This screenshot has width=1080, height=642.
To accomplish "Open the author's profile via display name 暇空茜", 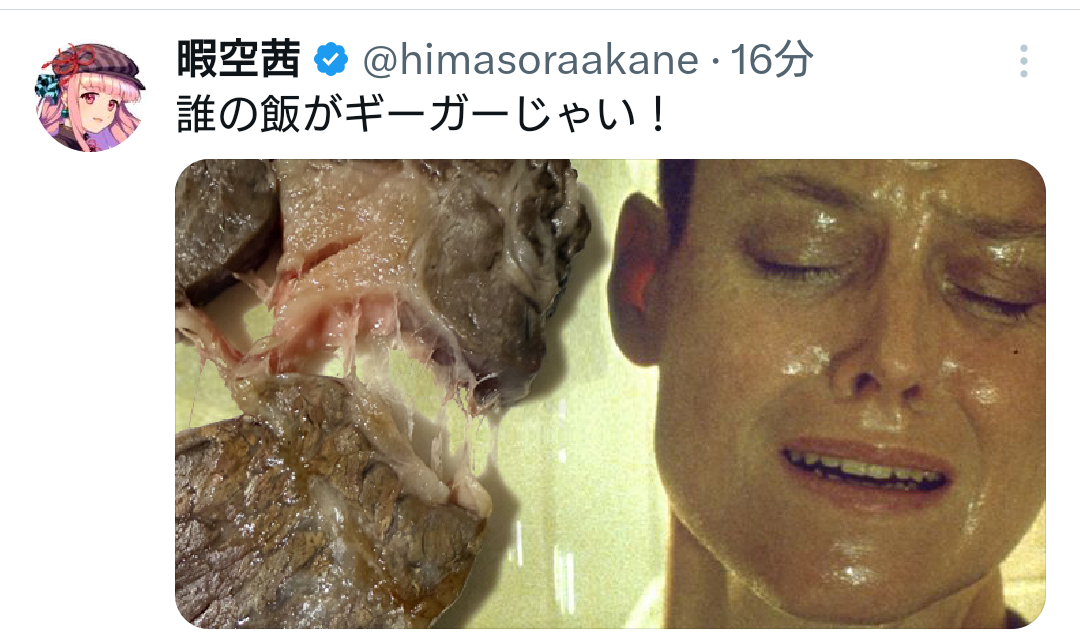I will click(x=238, y=59).
